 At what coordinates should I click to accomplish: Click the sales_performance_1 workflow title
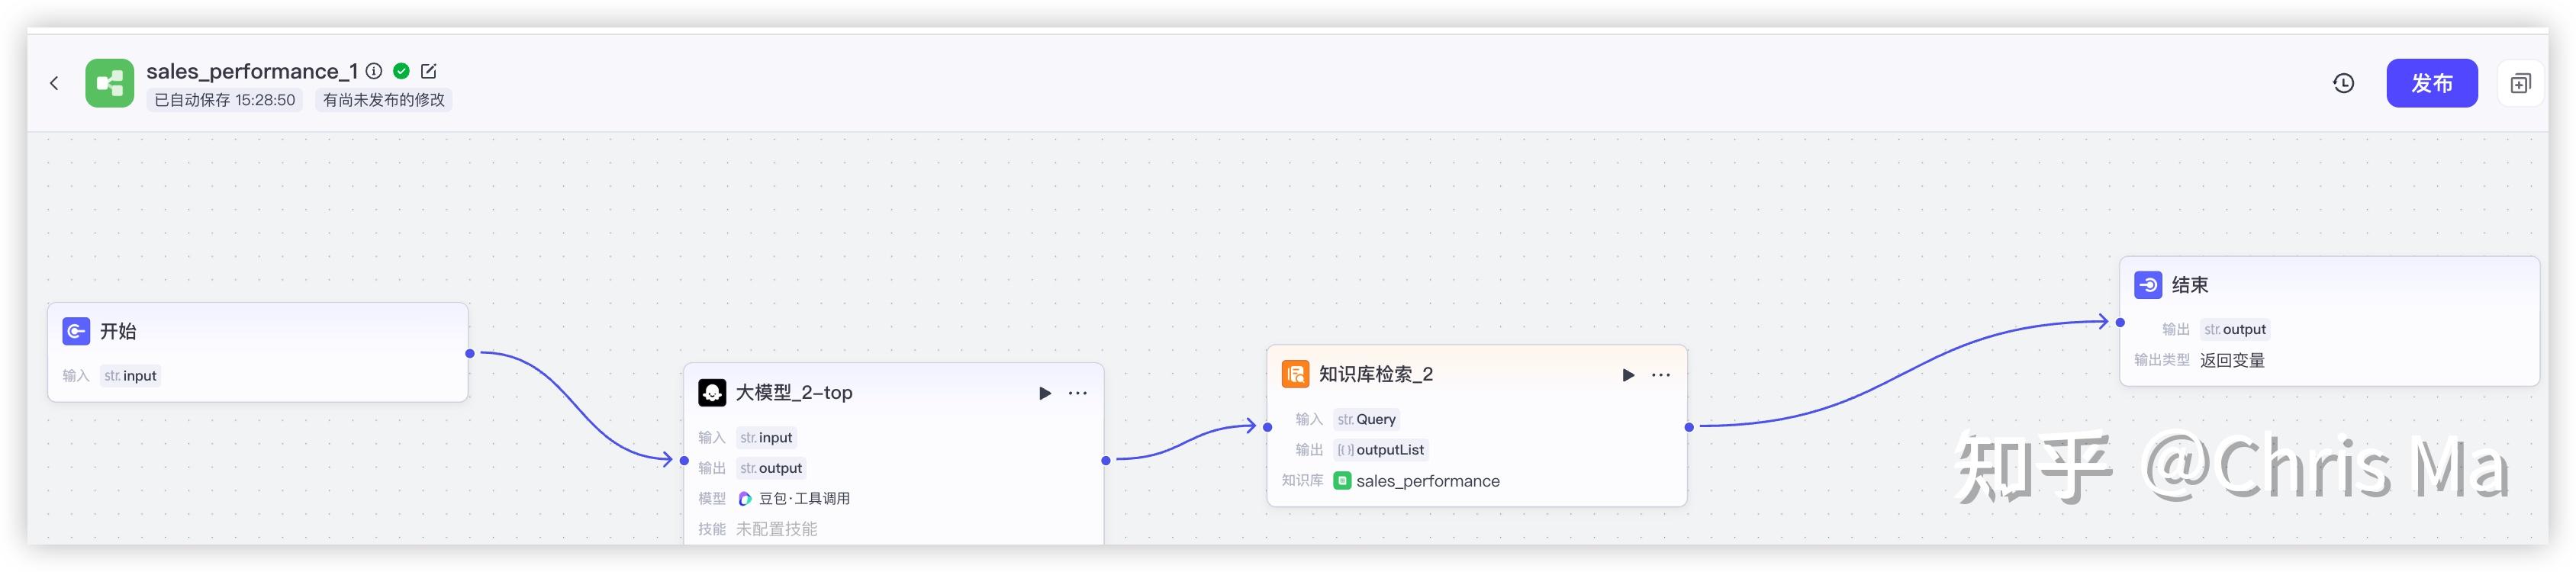coord(252,71)
